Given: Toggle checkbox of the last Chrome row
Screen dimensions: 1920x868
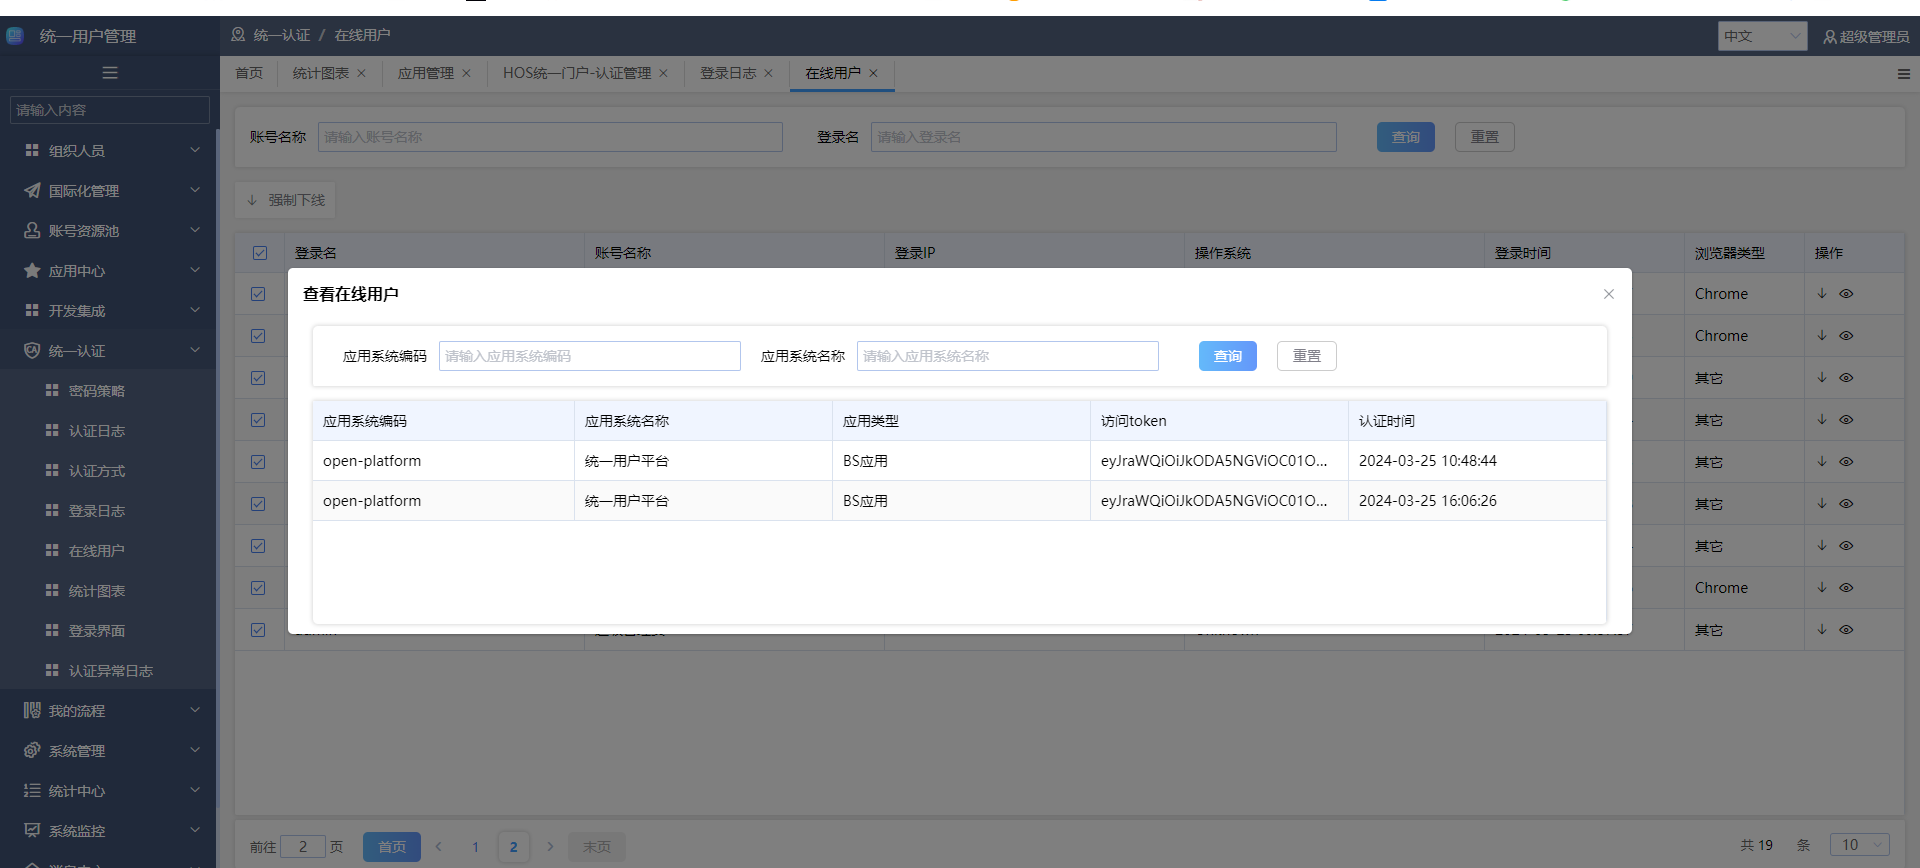Looking at the screenshot, I should [258, 588].
